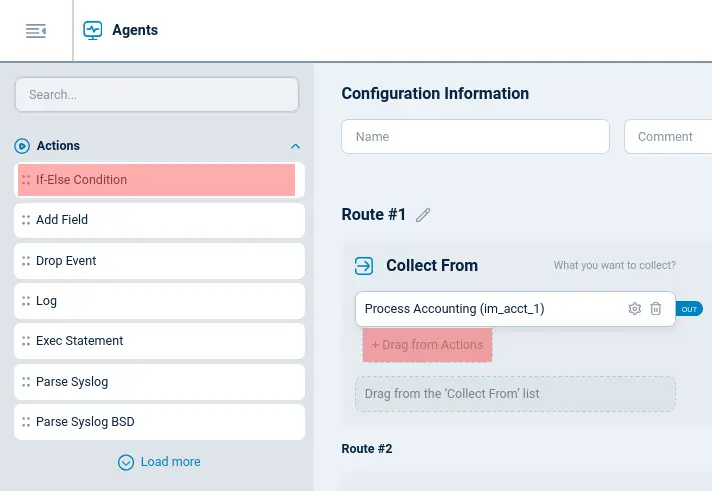712x491 pixels.
Task: Click Load more link
Action: coord(170,462)
